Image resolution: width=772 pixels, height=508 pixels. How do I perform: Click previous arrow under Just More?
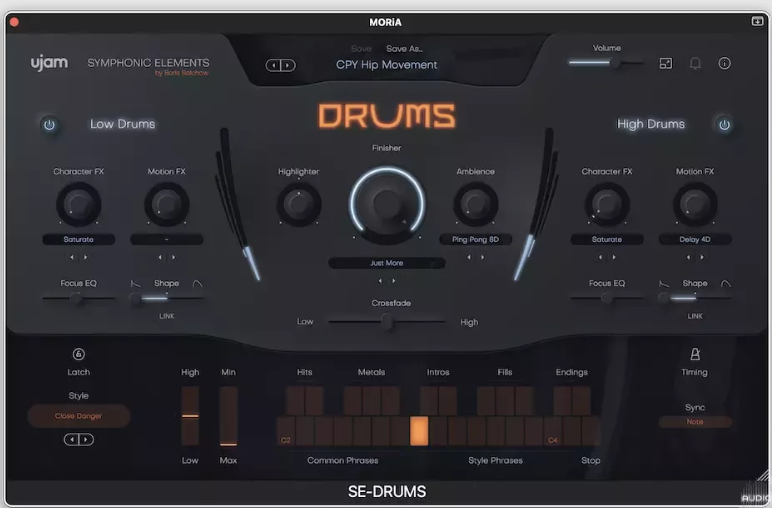click(380, 281)
